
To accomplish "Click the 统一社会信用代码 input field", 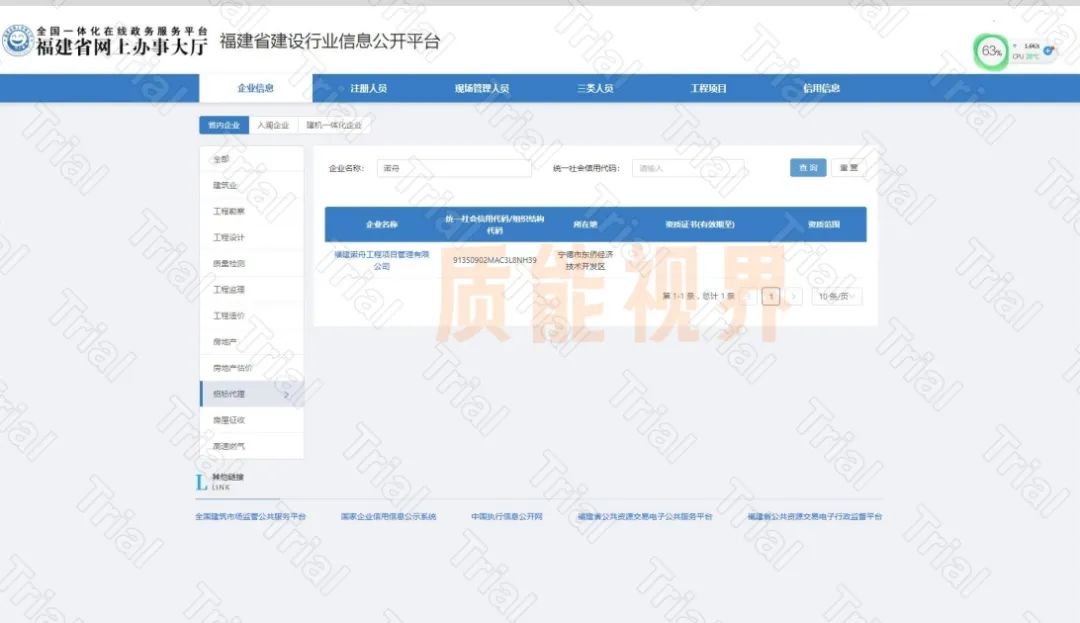I will pos(688,168).
